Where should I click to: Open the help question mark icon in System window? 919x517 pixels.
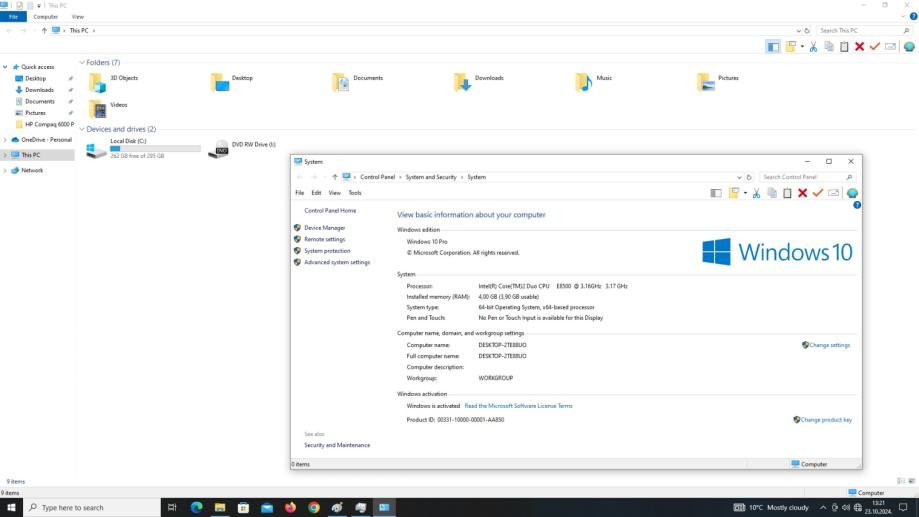[x=856, y=205]
